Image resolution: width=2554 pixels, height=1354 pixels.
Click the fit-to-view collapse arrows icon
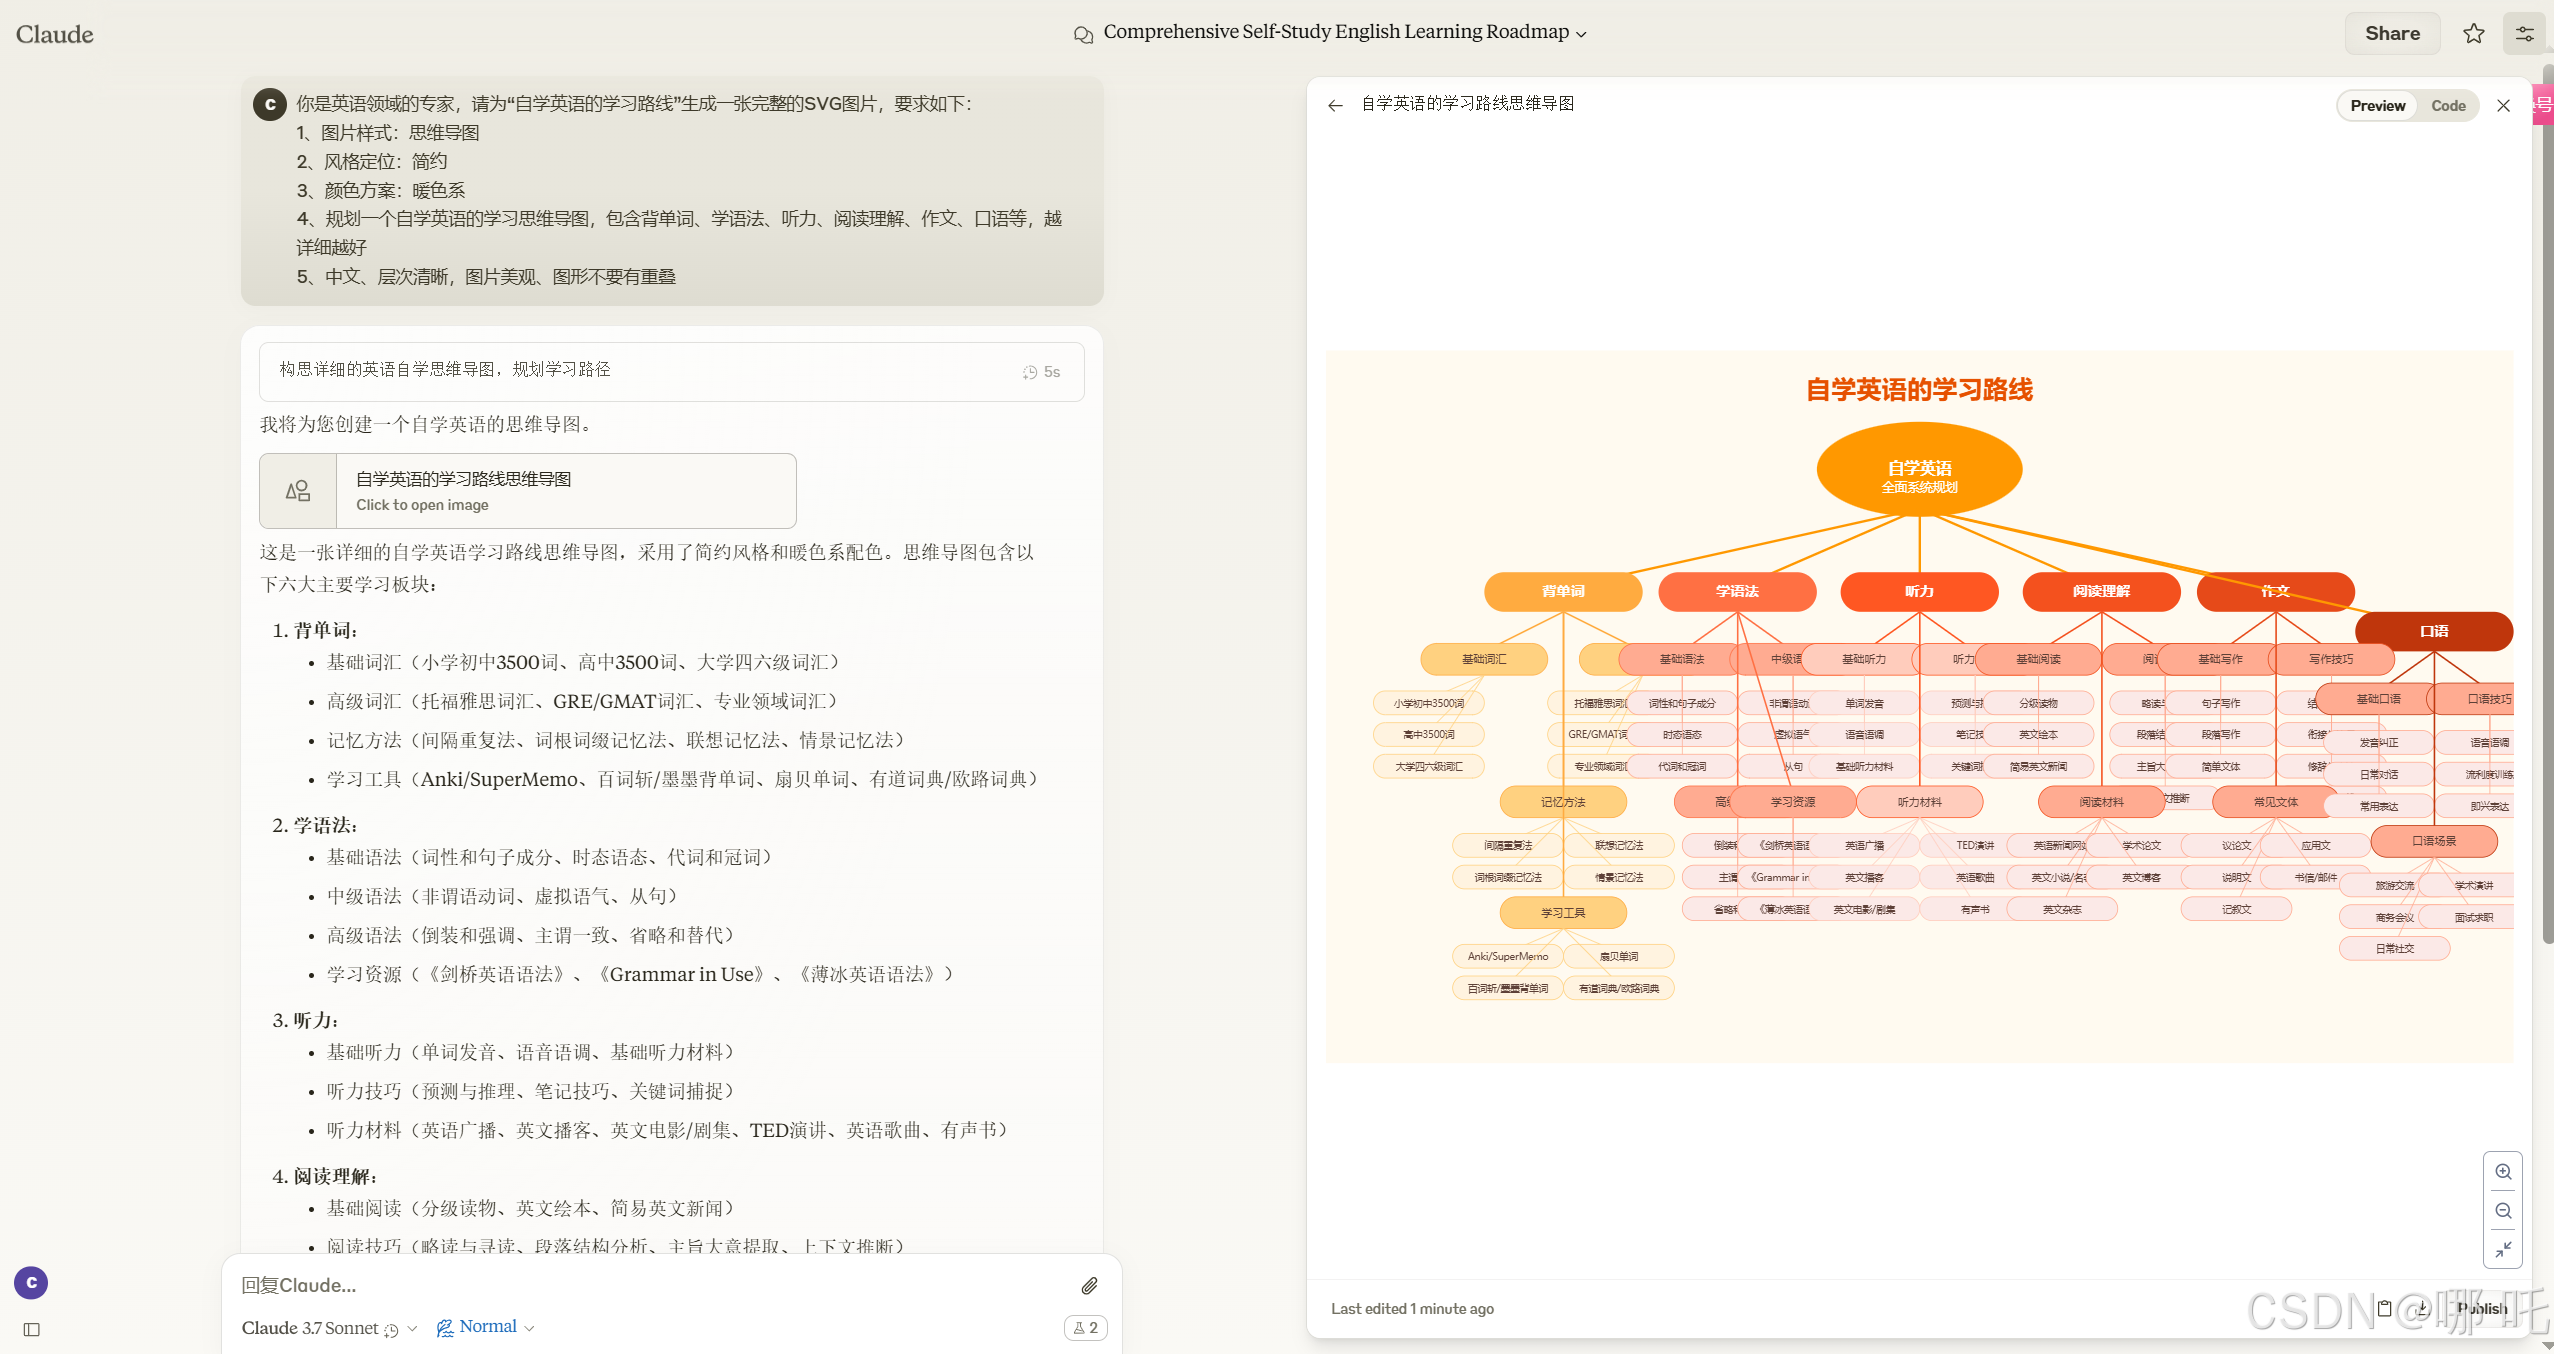point(2503,1250)
